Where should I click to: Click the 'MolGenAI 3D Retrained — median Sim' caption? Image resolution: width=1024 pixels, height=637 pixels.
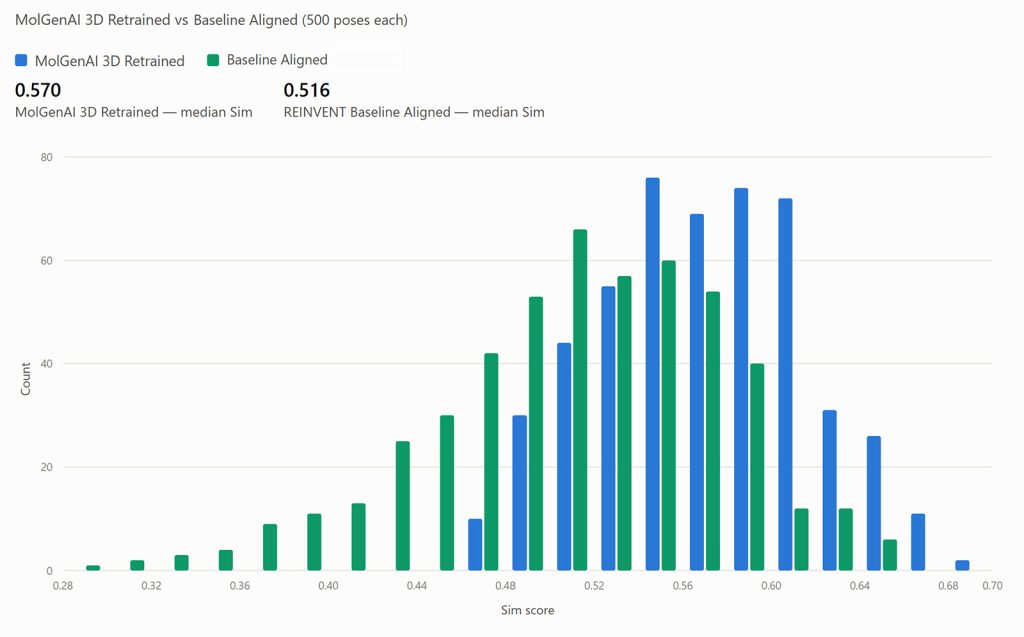(134, 112)
